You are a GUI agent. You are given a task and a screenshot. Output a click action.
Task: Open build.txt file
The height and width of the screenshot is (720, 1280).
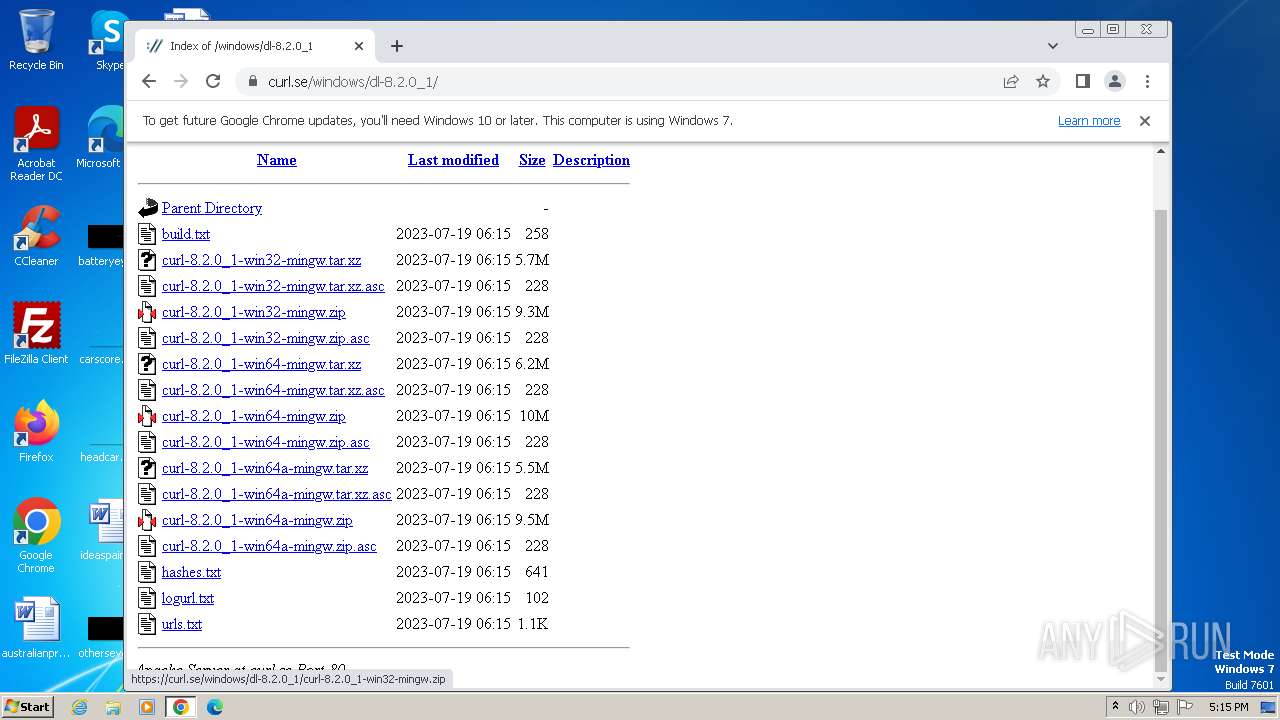point(186,234)
